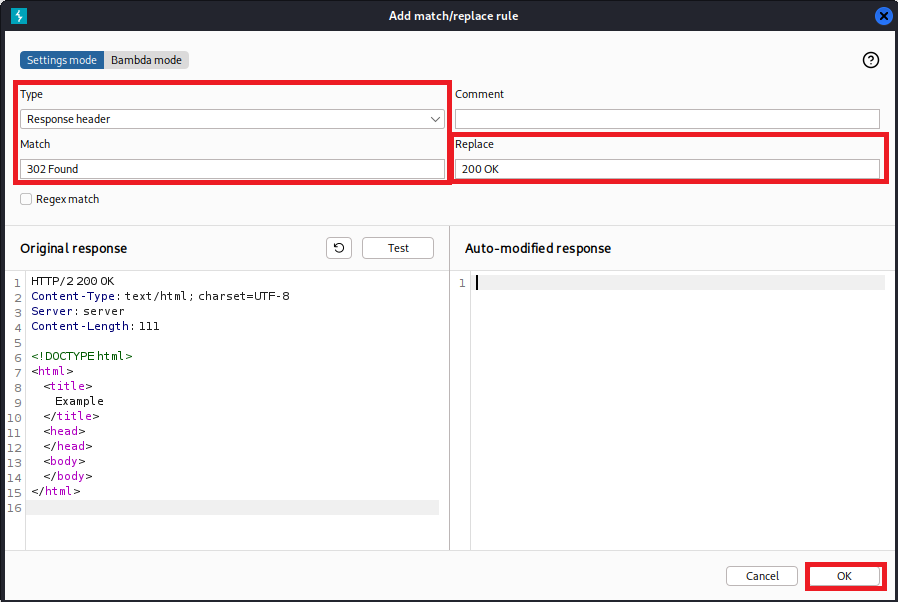
Task: Switch to Bambda mode tab
Action: 146,60
